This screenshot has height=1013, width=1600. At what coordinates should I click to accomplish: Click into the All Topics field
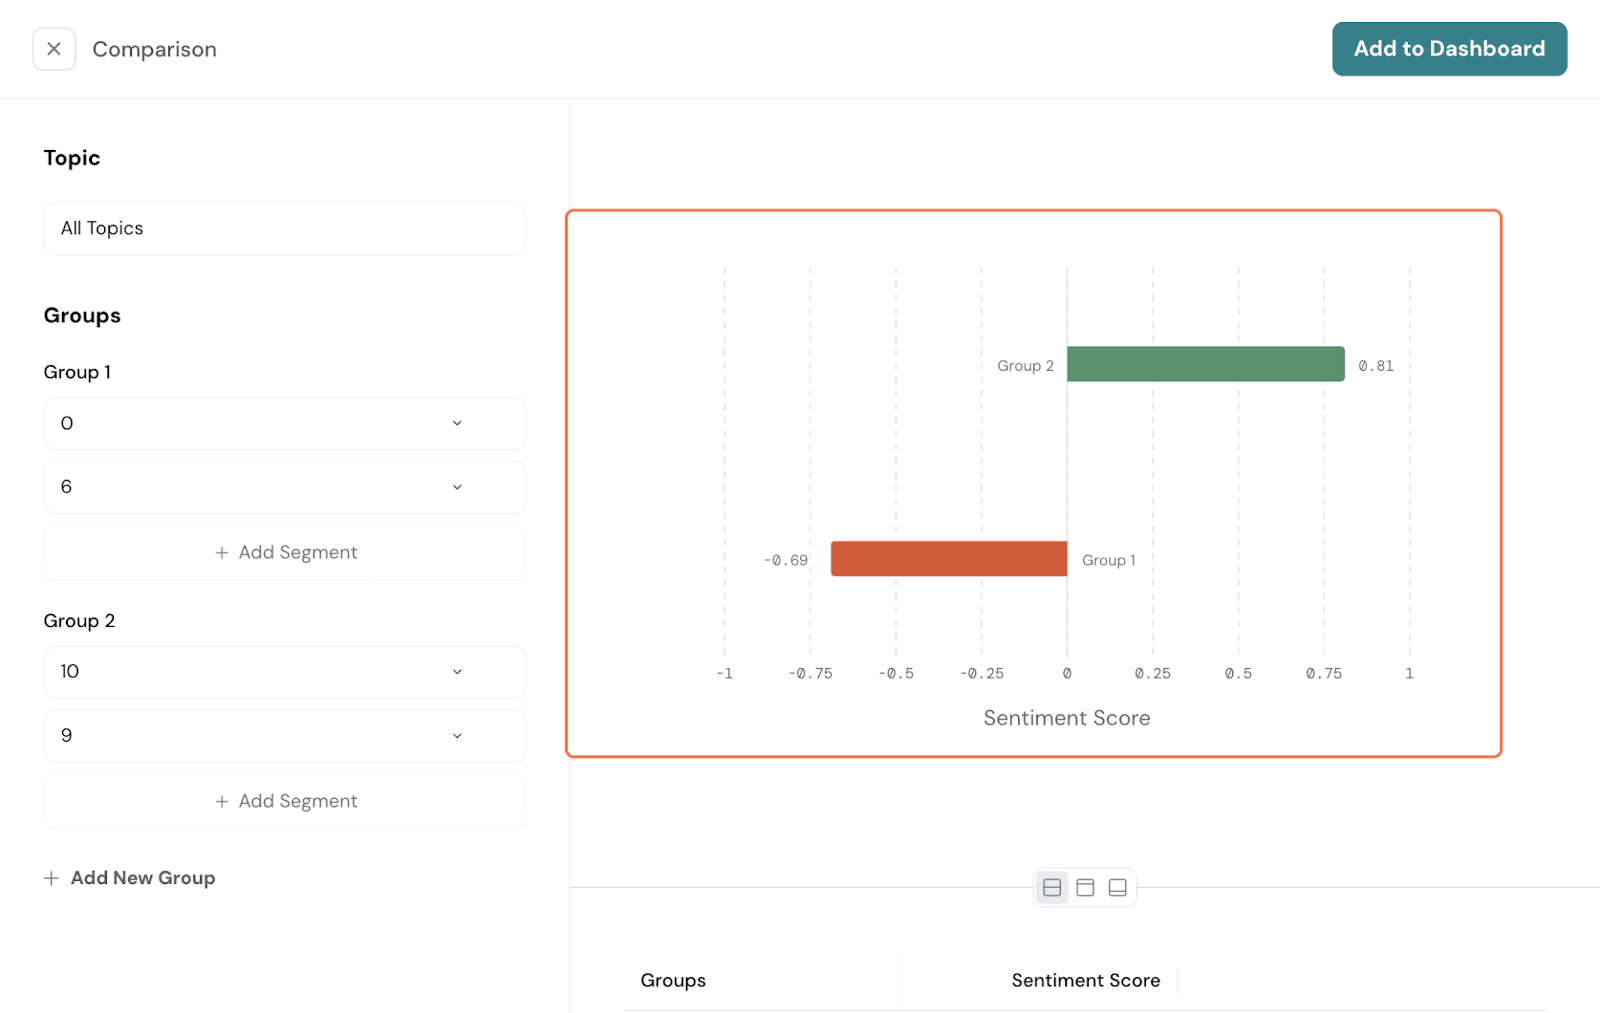(x=284, y=228)
